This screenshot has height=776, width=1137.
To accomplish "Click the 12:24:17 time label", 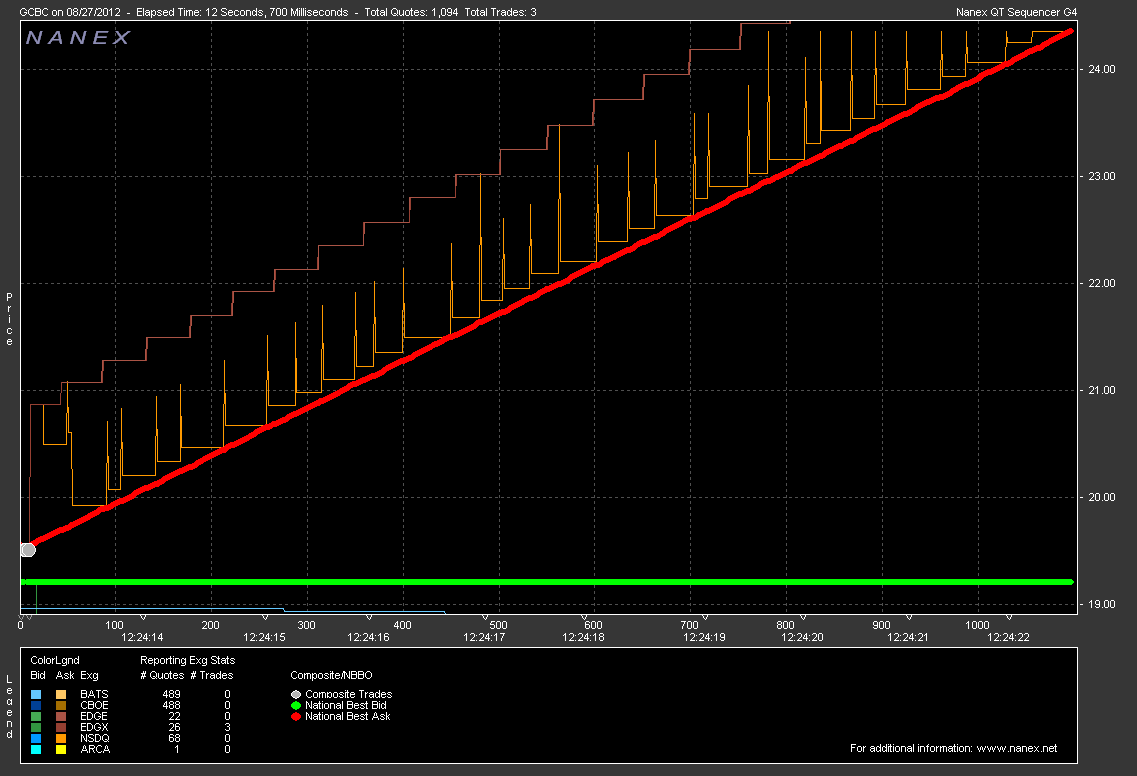I will 484,637.
